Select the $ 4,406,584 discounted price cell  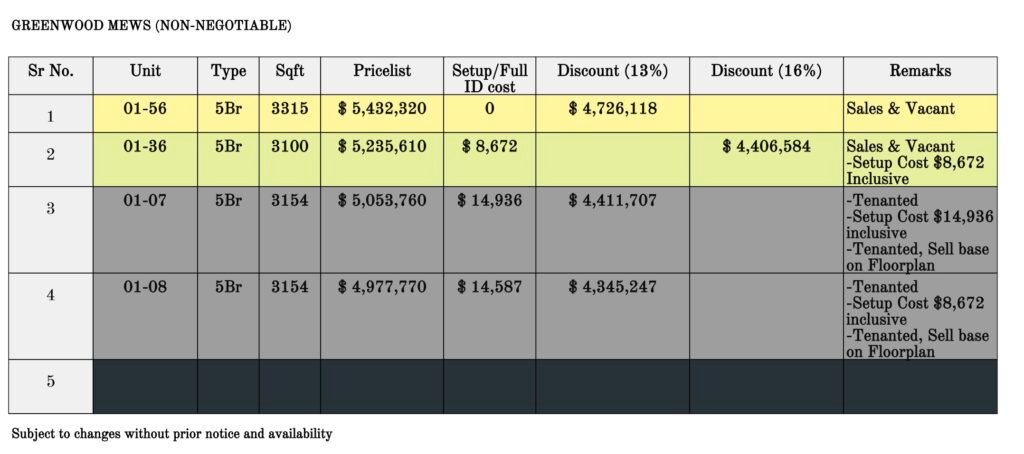pos(766,160)
